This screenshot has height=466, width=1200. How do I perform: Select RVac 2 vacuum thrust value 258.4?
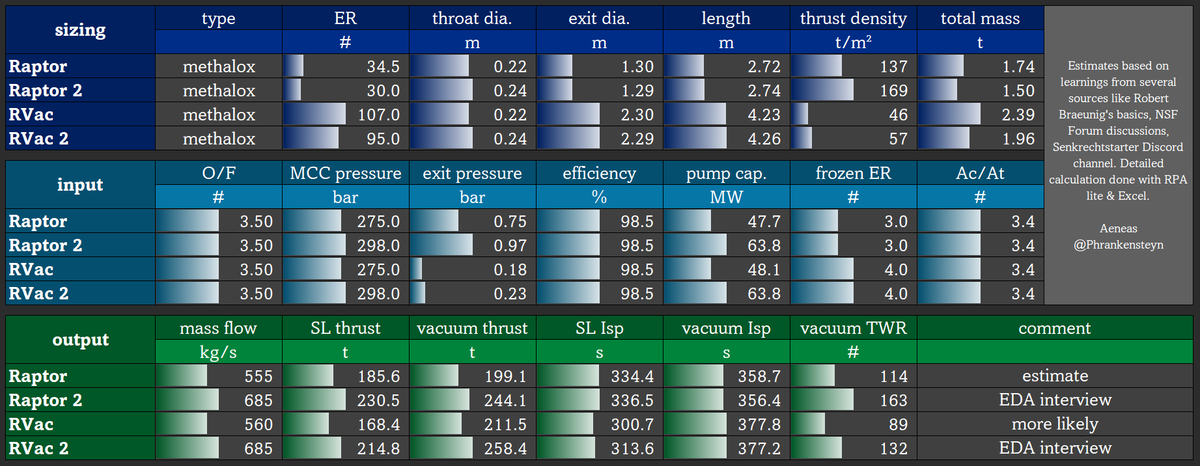pos(471,448)
